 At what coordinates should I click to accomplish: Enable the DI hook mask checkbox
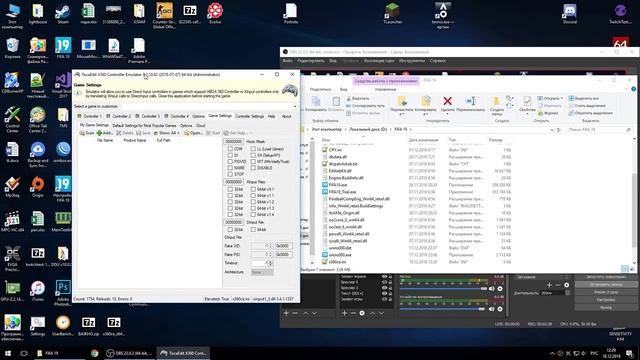coord(230,156)
